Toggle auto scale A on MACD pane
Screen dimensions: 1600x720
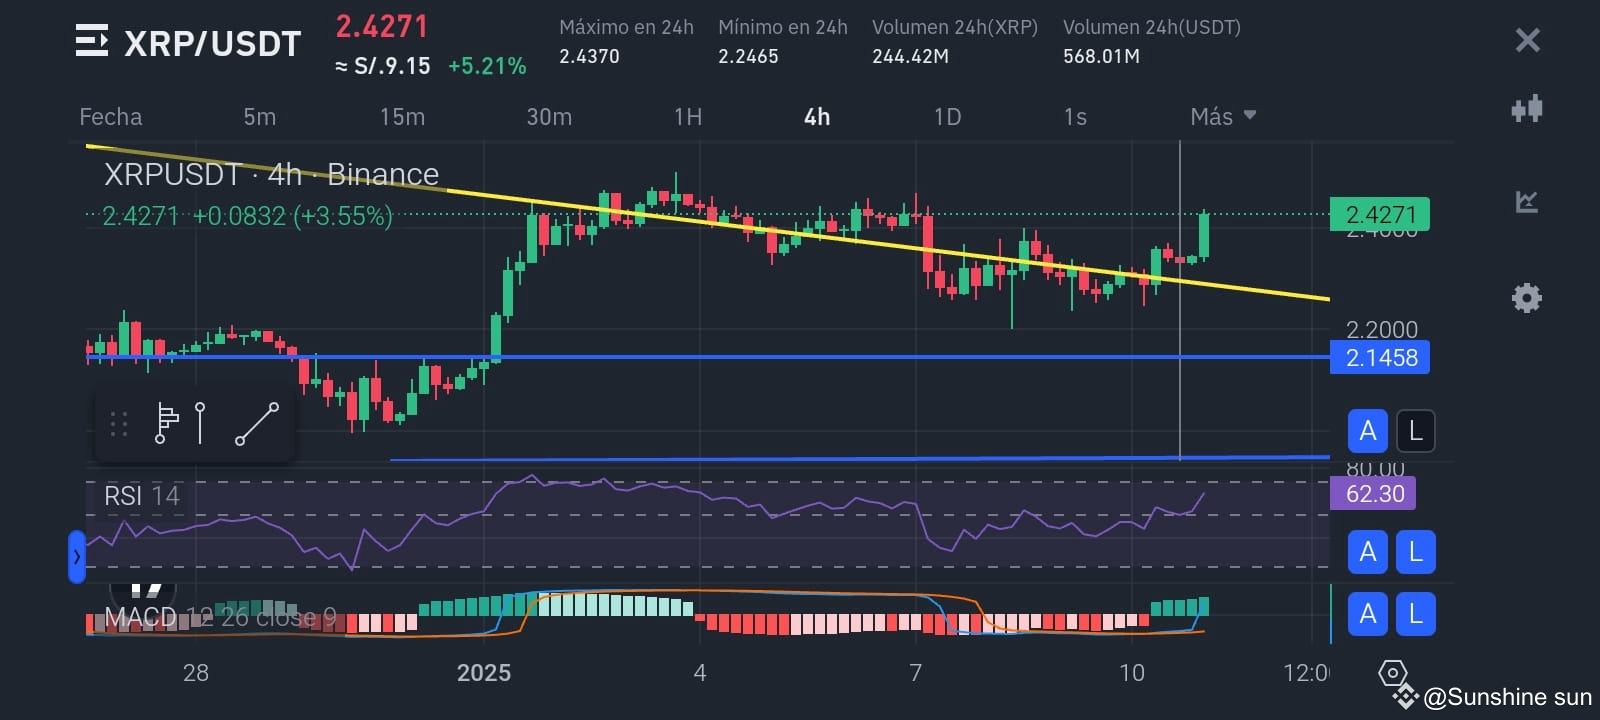[x=1367, y=614]
